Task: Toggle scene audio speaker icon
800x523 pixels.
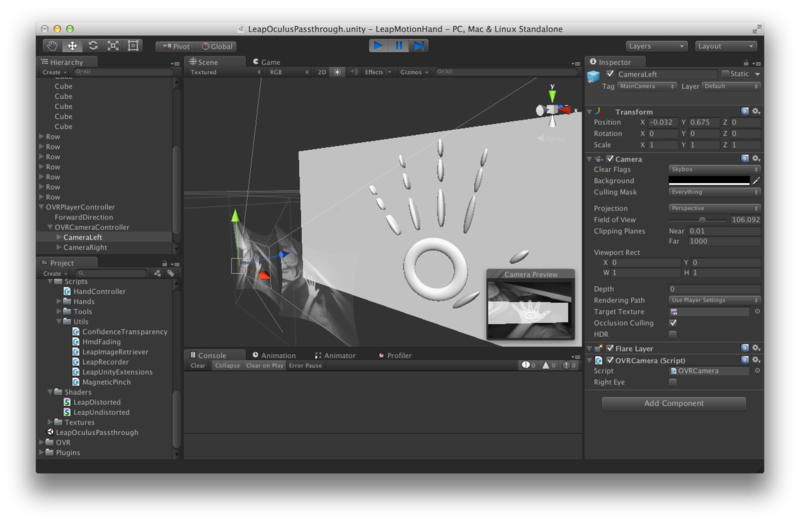Action: point(354,72)
